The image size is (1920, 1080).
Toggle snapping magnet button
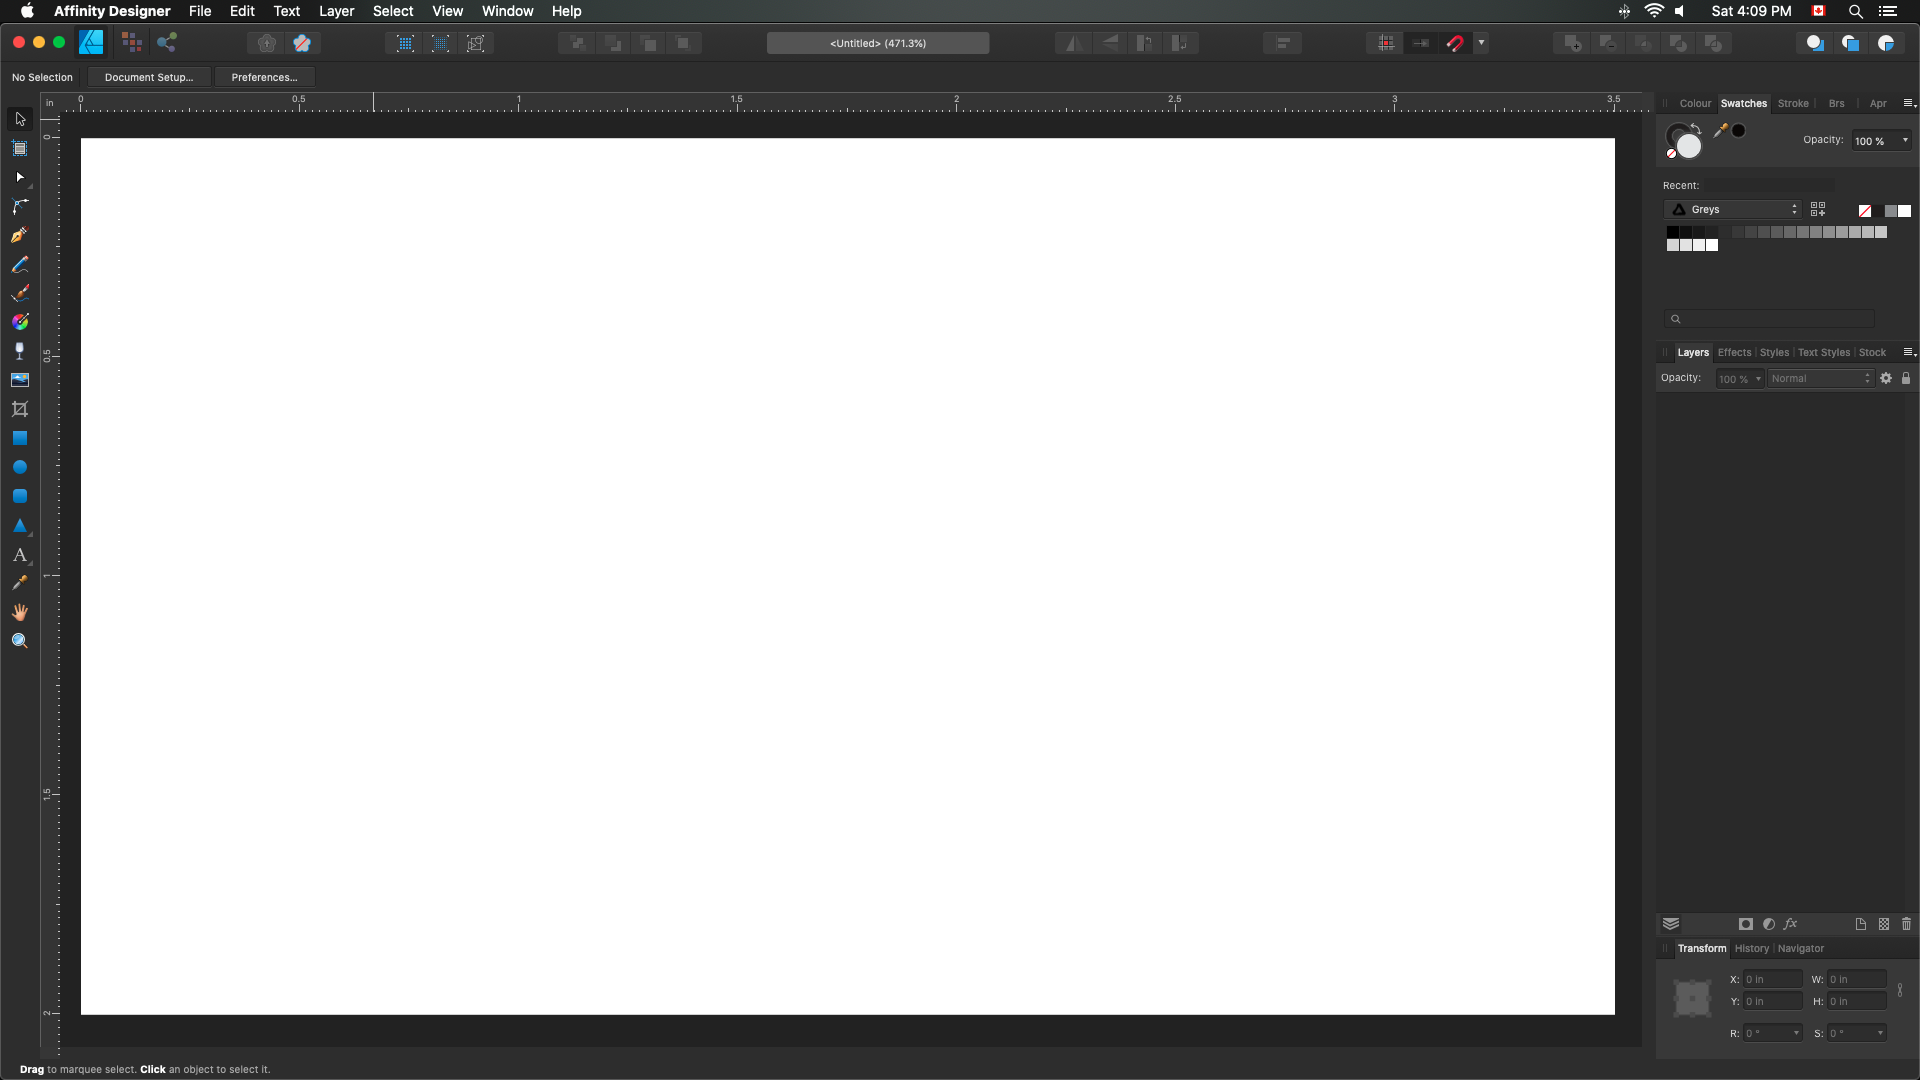(x=1455, y=43)
